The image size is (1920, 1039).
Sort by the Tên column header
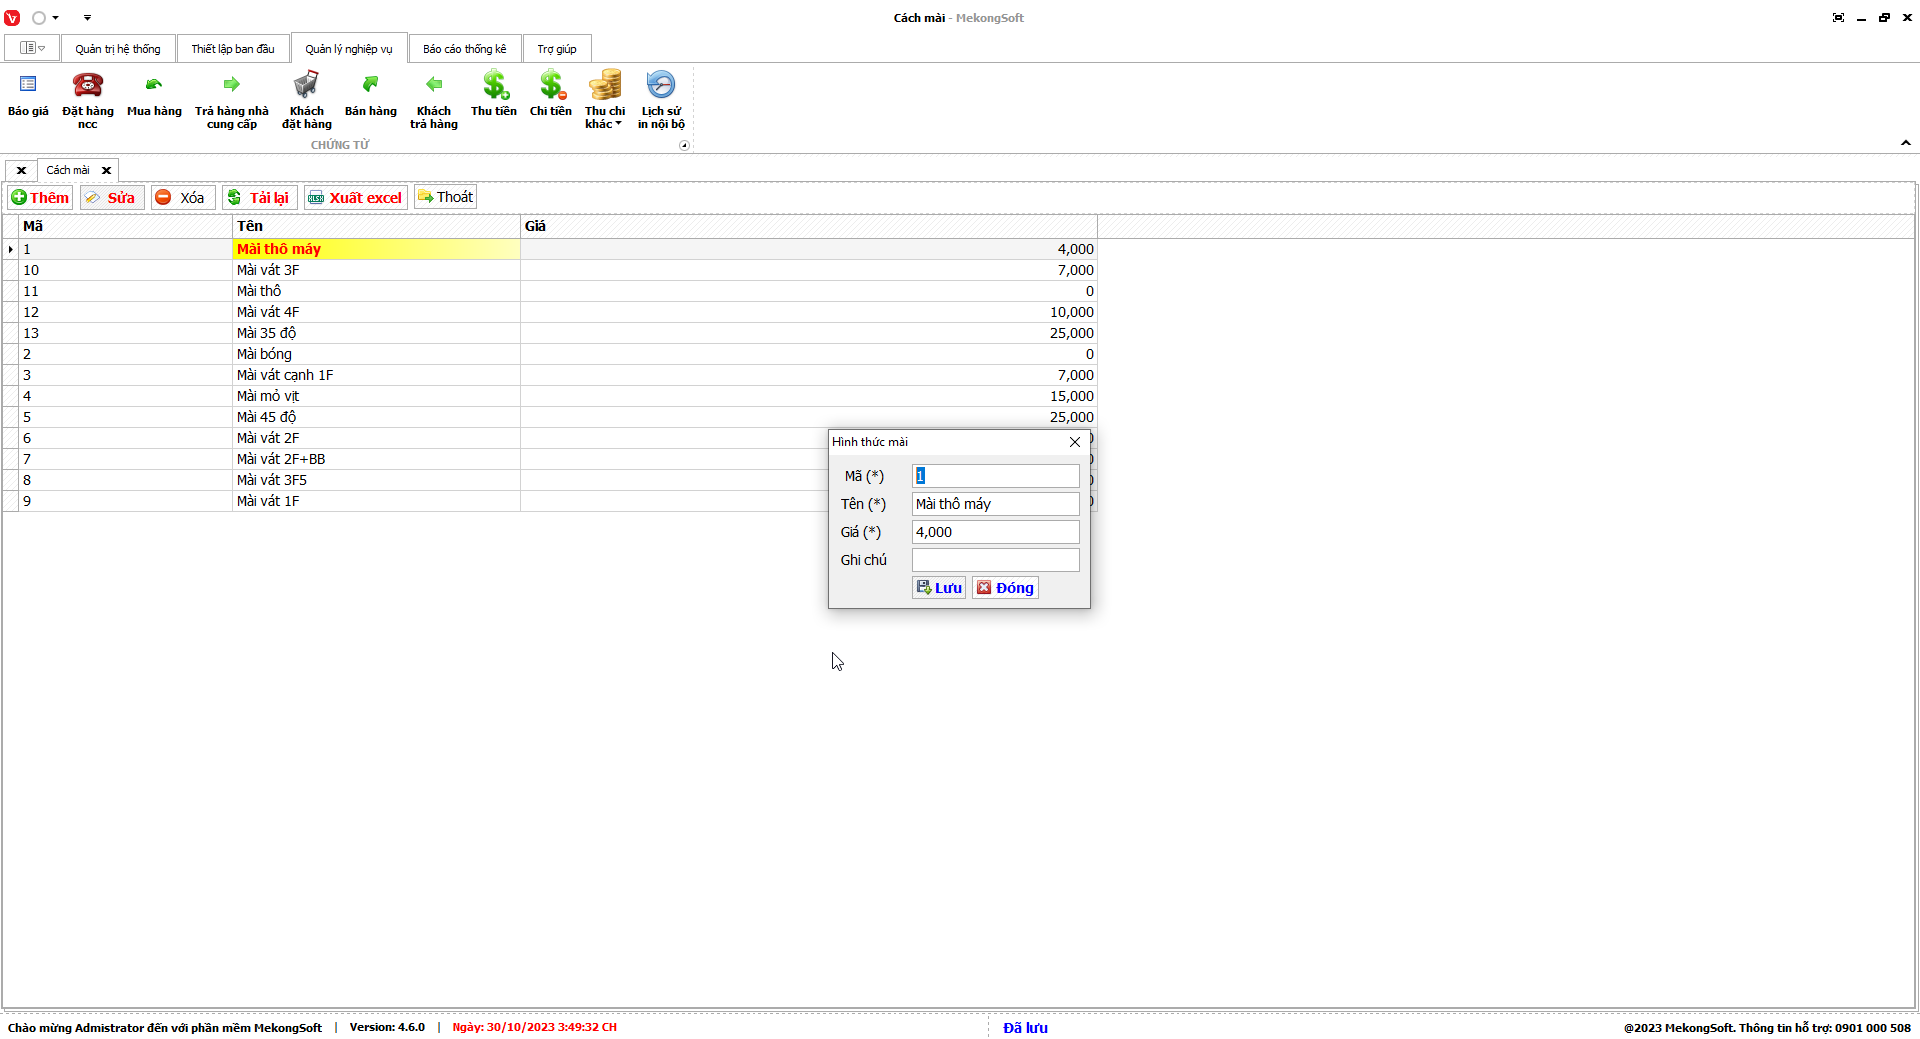(376, 226)
